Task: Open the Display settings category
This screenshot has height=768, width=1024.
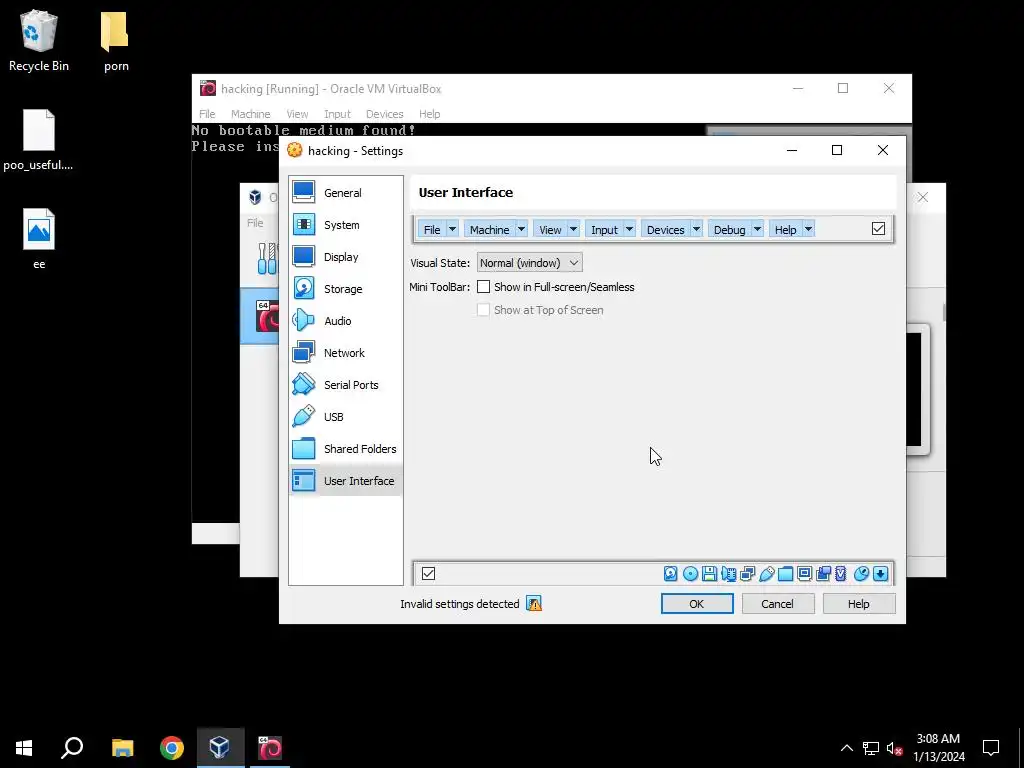Action: pyautogui.click(x=345, y=257)
